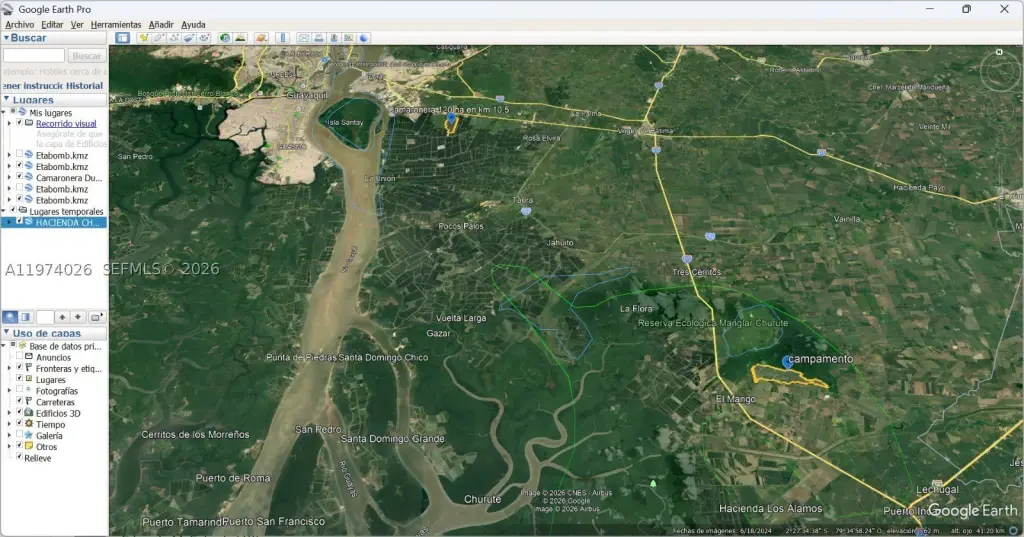This screenshot has height=537, width=1024.
Task: Expand the Recorrido visual folder
Action: click(9, 123)
